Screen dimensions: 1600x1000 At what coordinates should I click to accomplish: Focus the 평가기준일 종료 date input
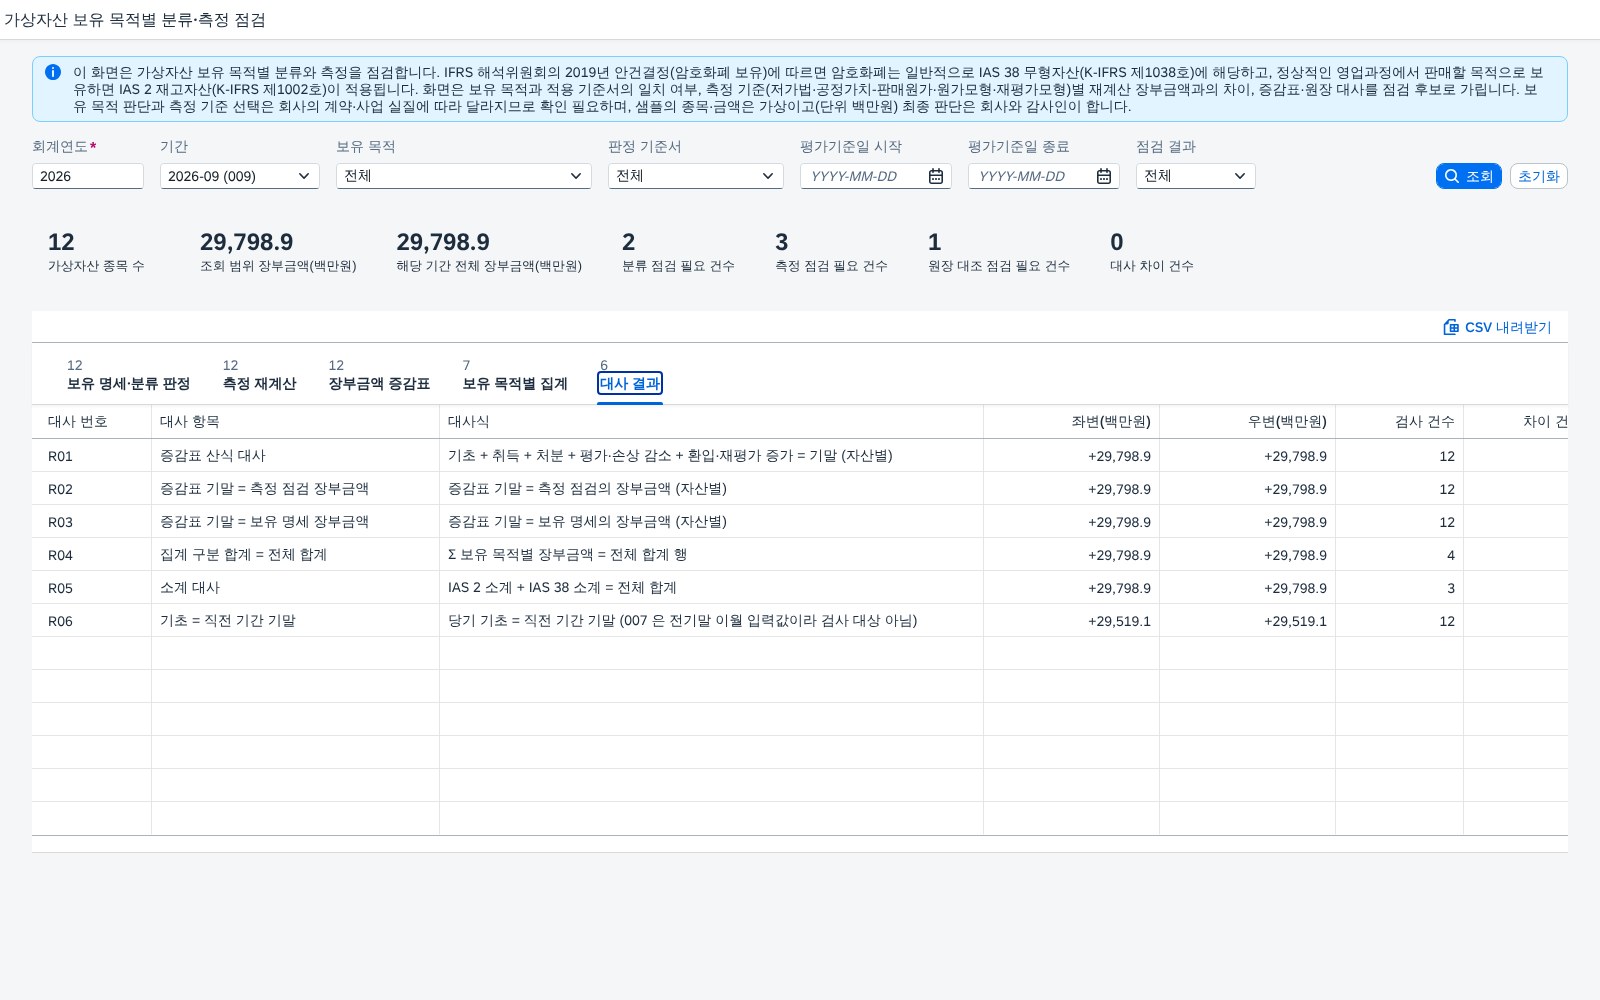coord(1030,176)
